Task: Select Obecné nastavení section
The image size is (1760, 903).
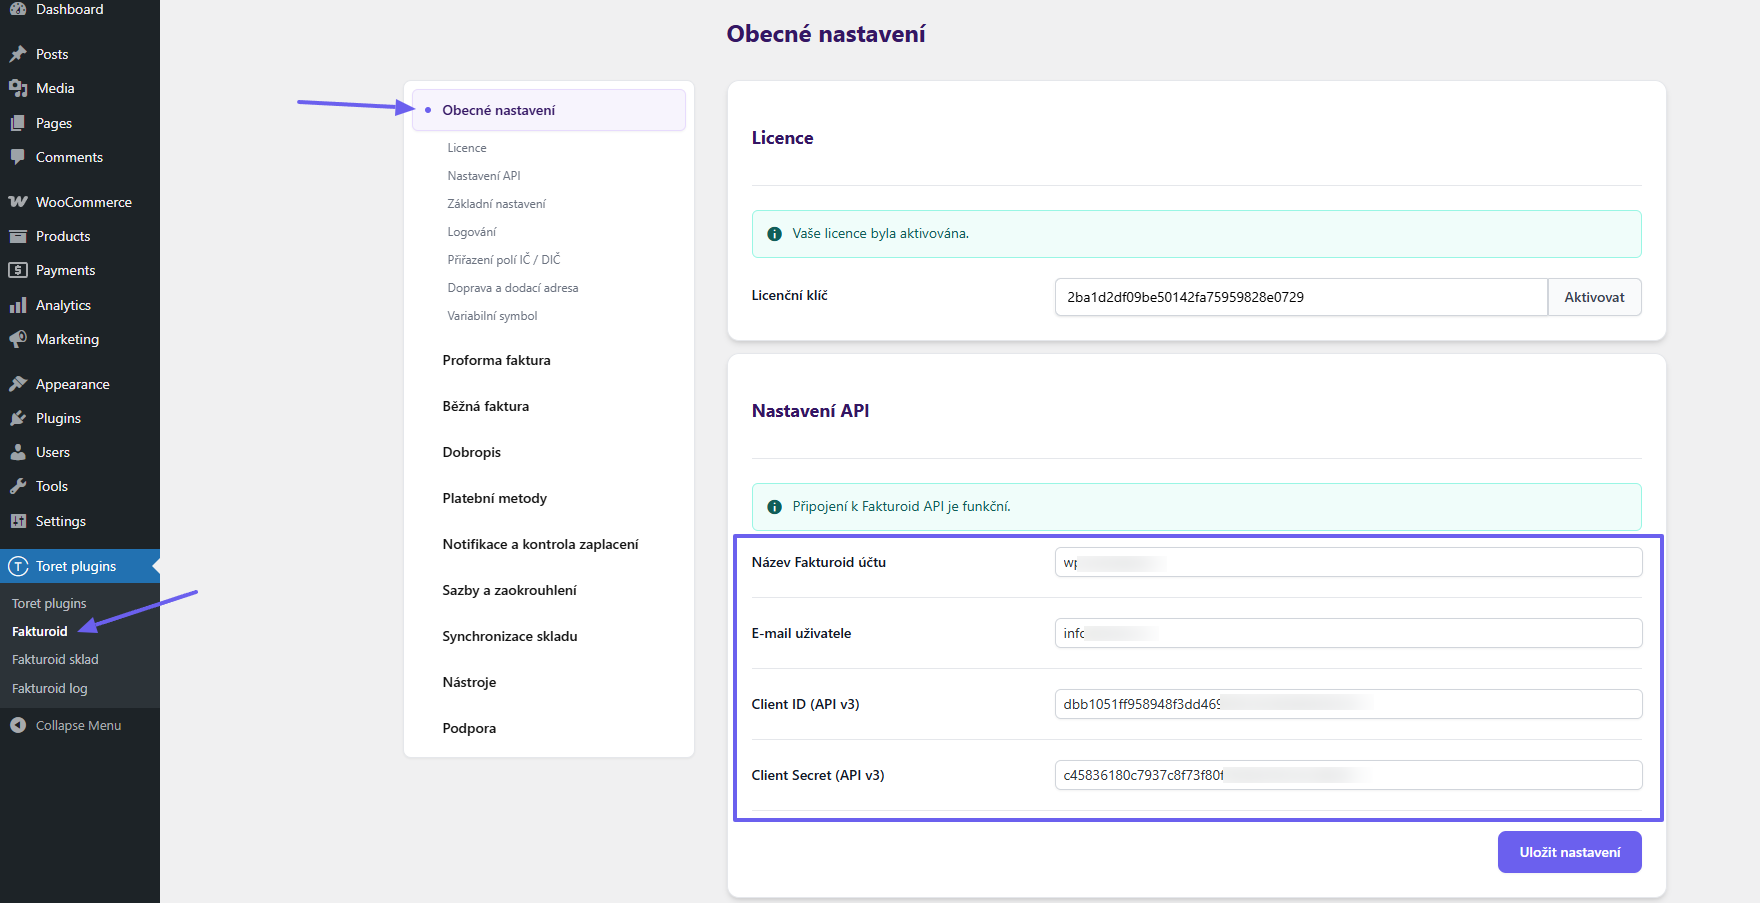Action: [549, 110]
